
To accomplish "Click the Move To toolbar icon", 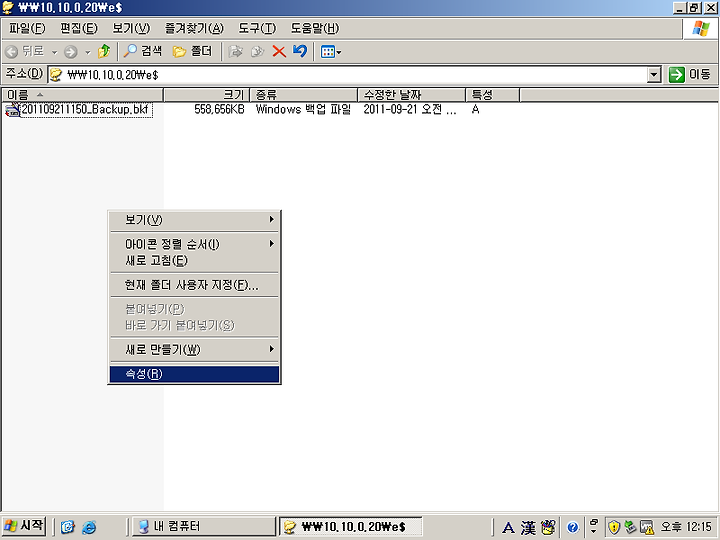I will (x=236, y=51).
